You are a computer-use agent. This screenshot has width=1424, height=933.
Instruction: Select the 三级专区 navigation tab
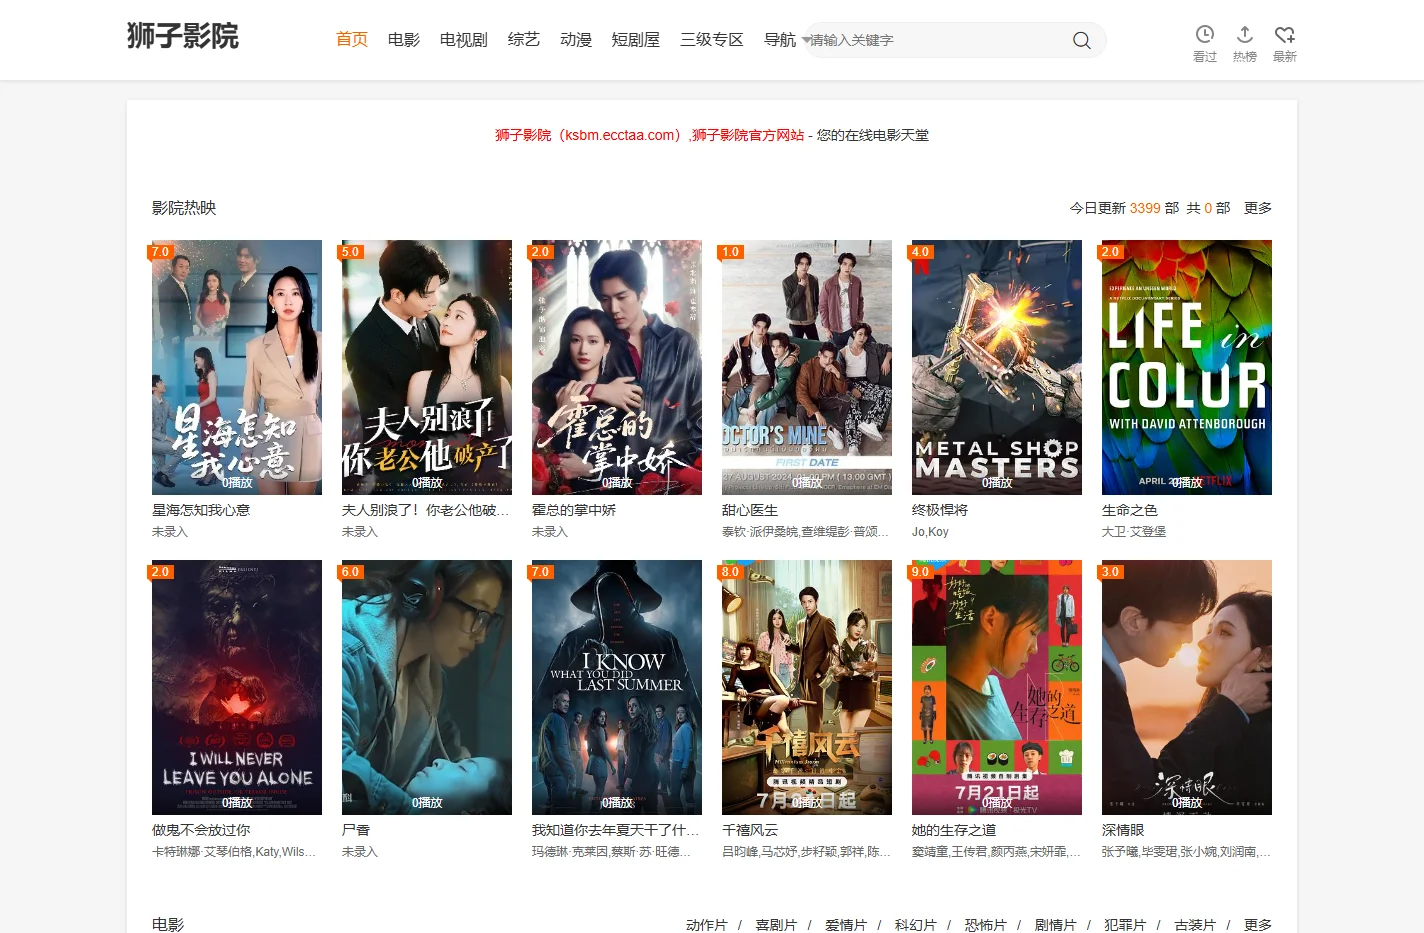(x=712, y=40)
